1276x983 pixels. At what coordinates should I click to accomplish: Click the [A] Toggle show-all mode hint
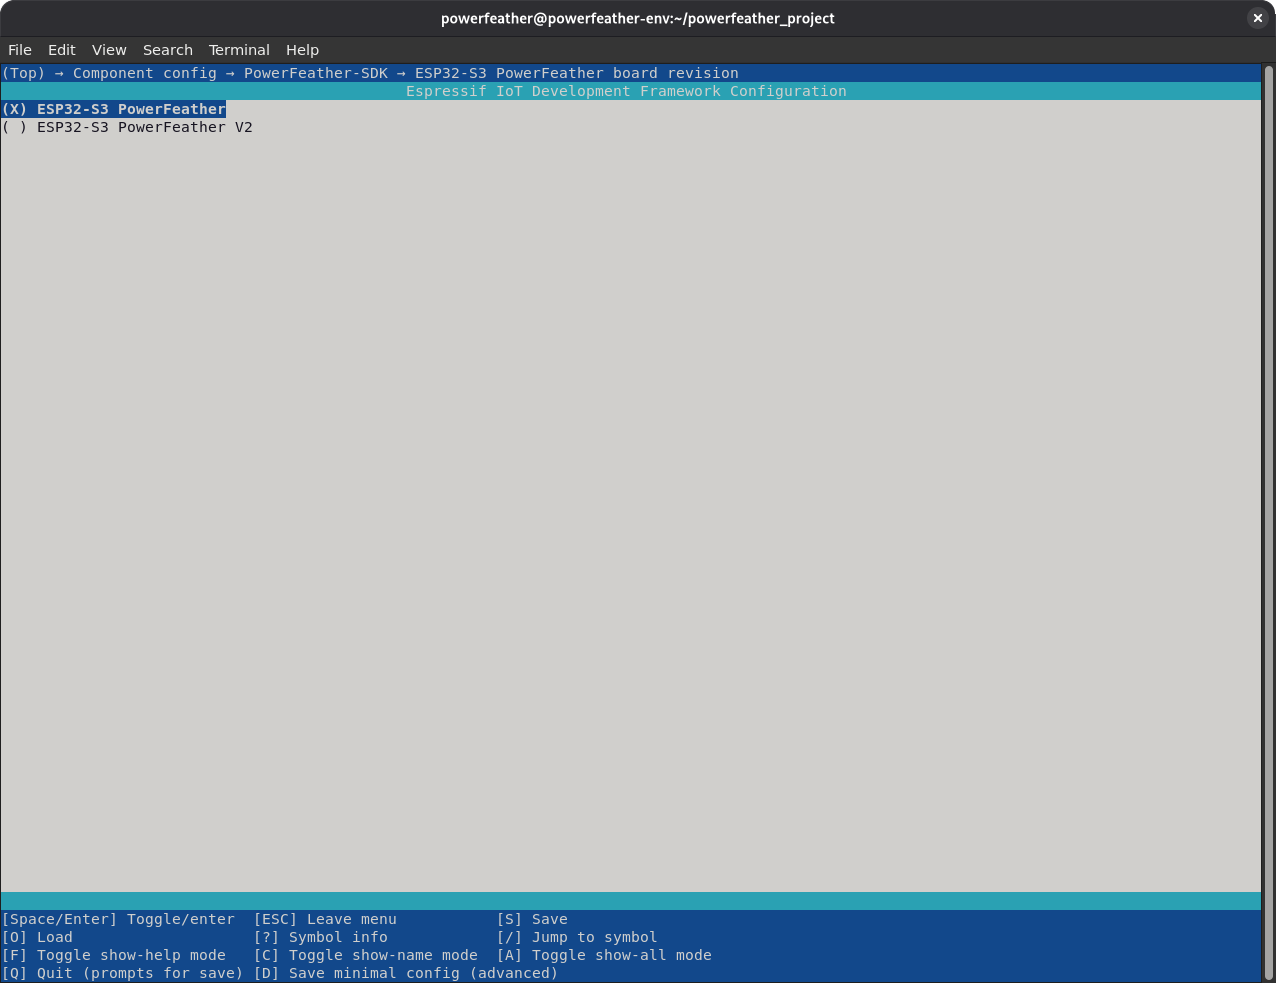coord(604,955)
